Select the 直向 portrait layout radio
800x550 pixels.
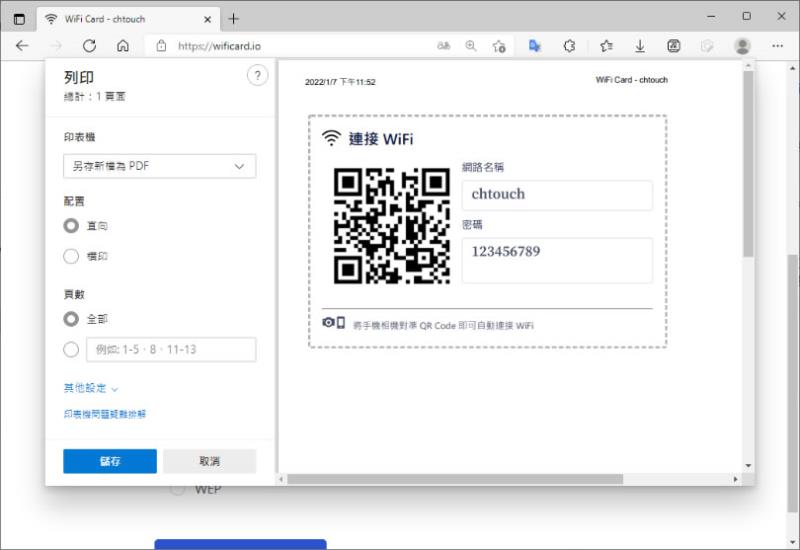(x=71, y=226)
